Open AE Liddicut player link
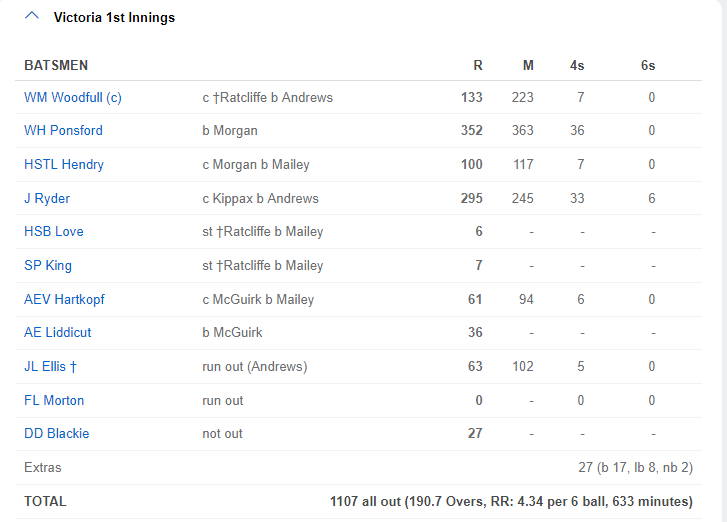This screenshot has width=727, height=522. pyautogui.click(x=57, y=332)
